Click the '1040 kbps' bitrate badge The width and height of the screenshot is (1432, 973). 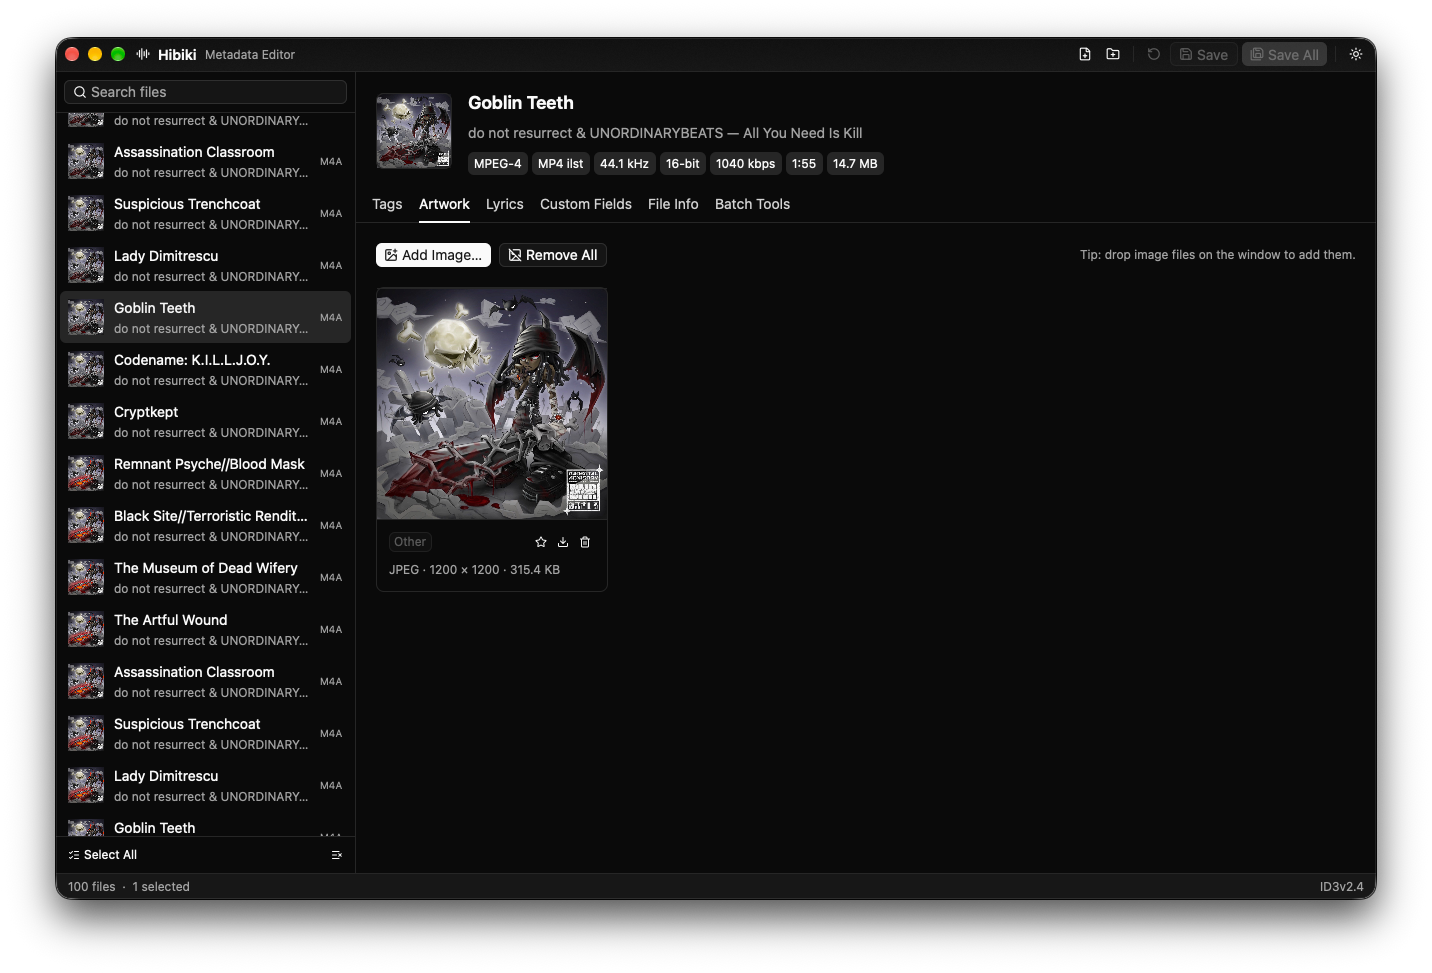[745, 164]
